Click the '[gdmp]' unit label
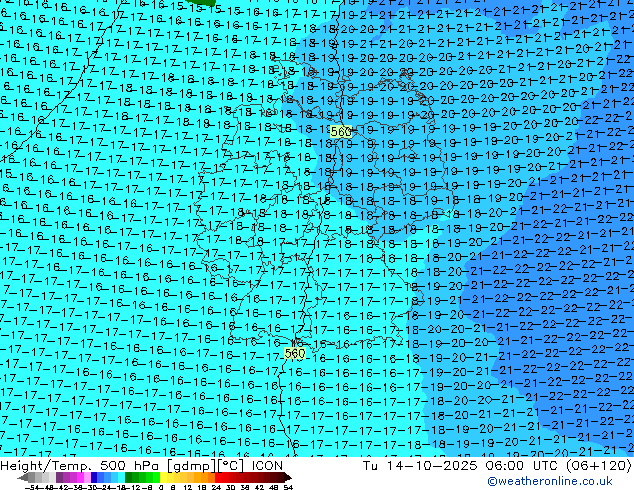This screenshot has width=634, height=490. coord(192,466)
